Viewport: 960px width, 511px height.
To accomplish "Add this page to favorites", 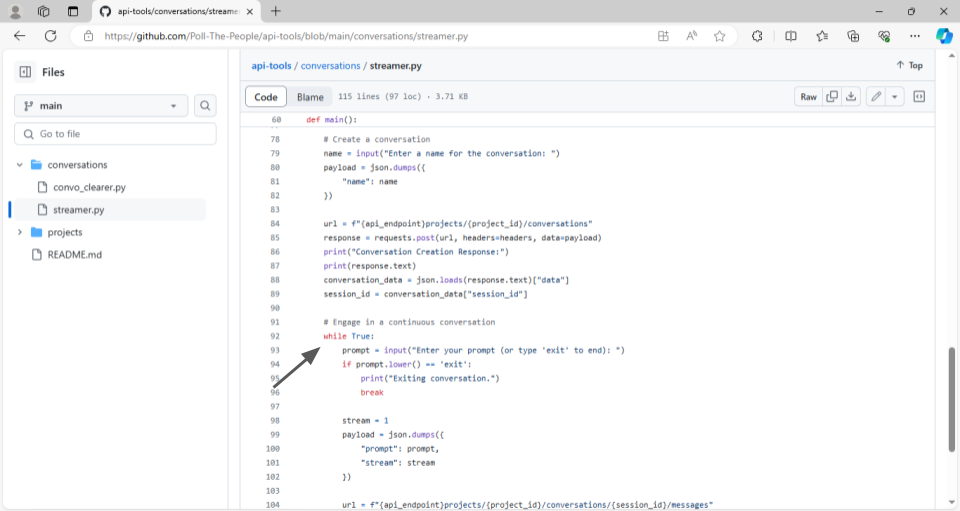I will point(719,36).
